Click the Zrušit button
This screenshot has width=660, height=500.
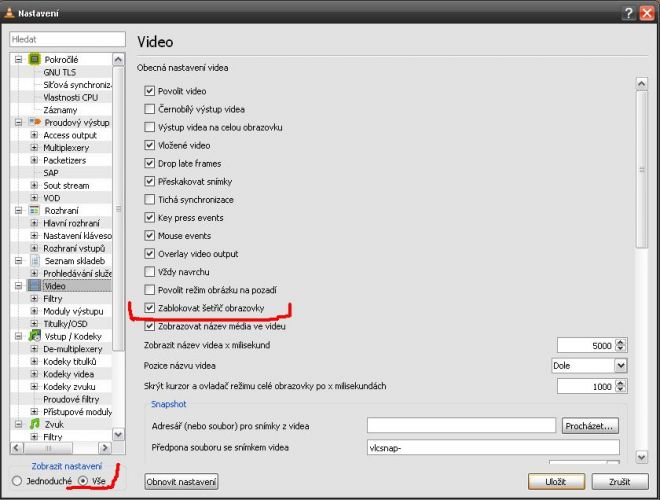click(620, 481)
